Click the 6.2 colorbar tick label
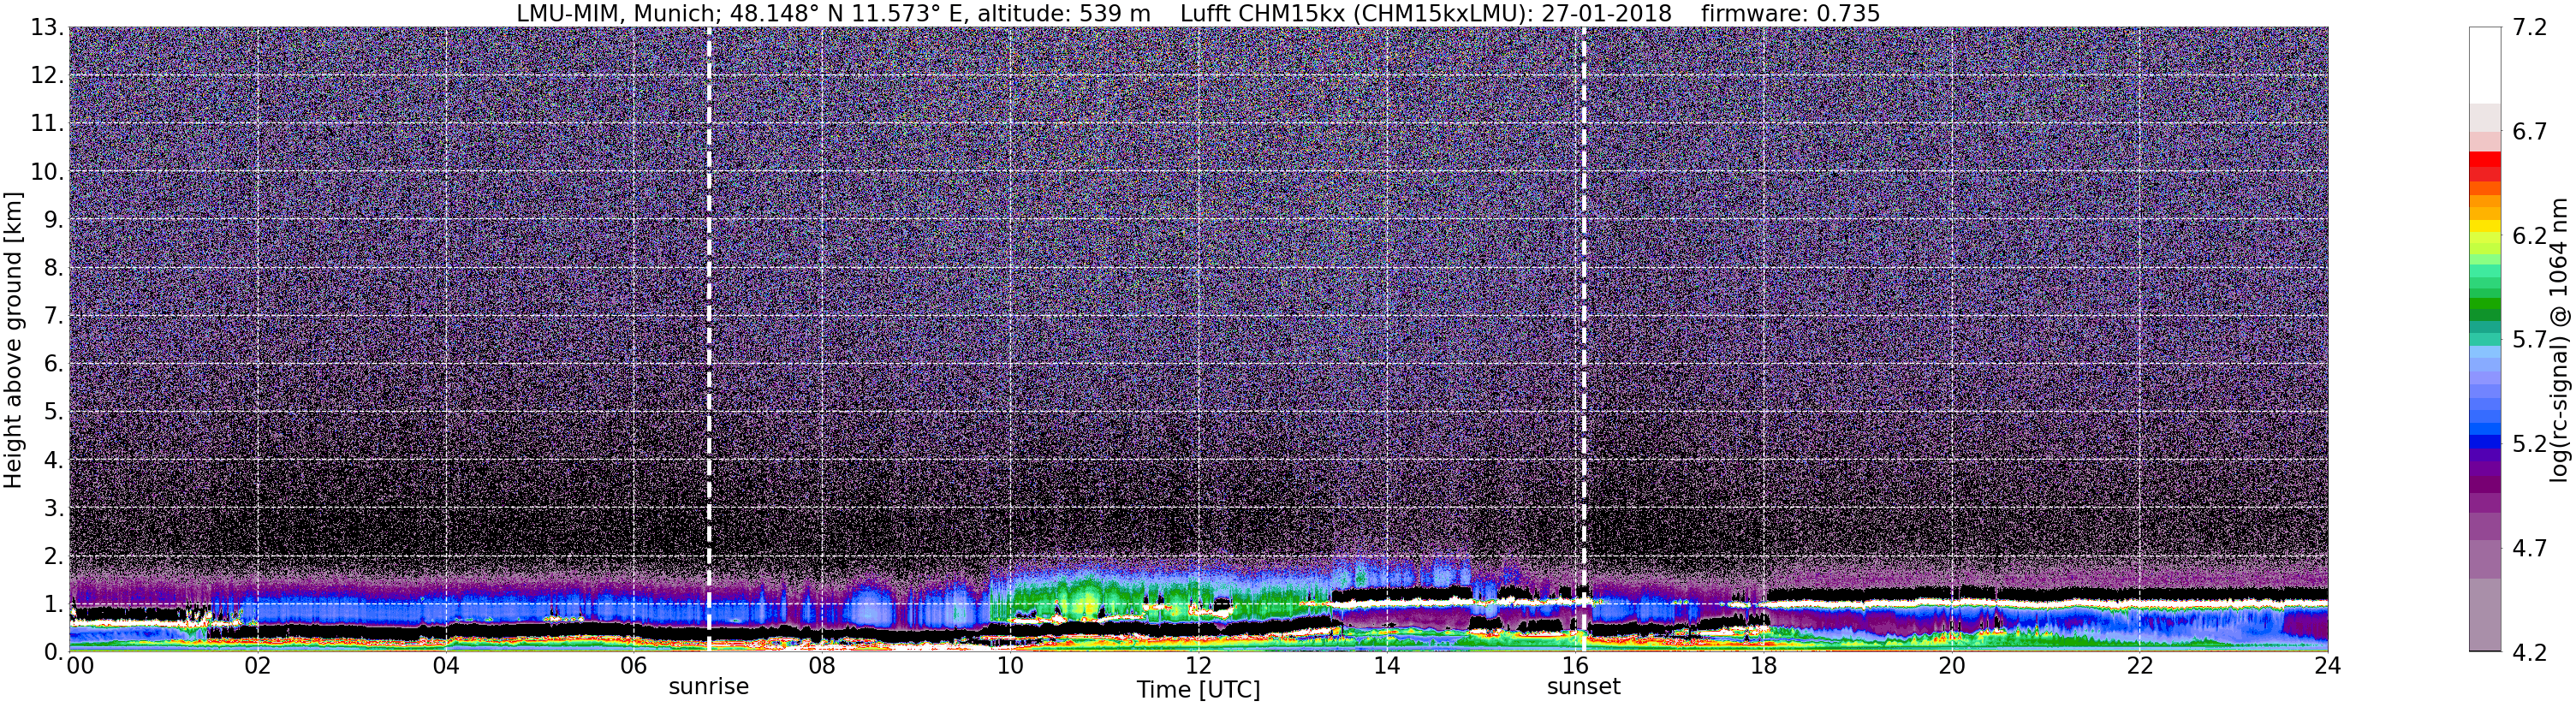The height and width of the screenshot is (707, 2576). (x=2529, y=236)
